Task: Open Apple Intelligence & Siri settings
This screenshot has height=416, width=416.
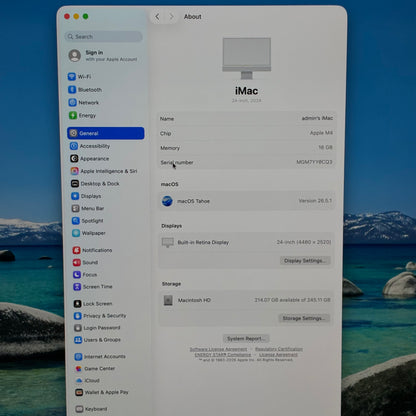Action: 104,171
